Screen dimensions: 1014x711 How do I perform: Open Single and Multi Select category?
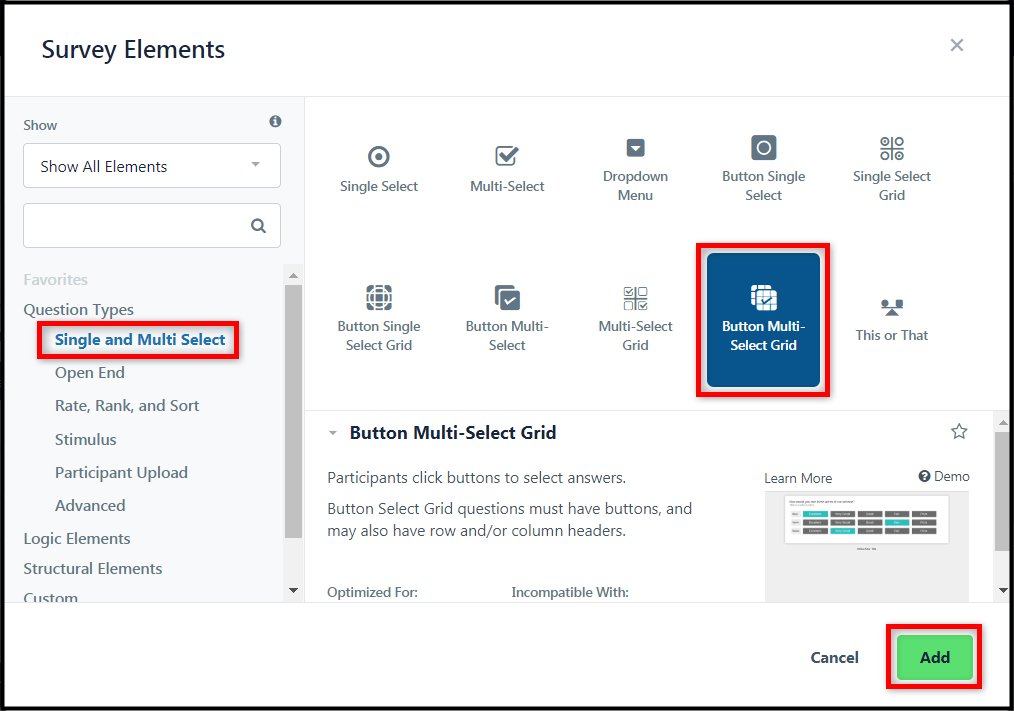click(x=140, y=340)
